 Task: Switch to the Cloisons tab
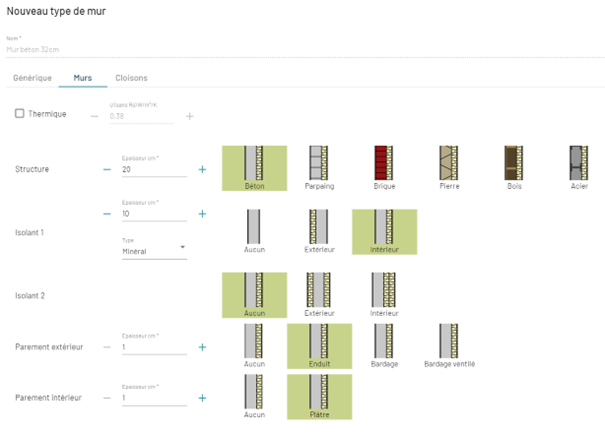pyautogui.click(x=131, y=78)
